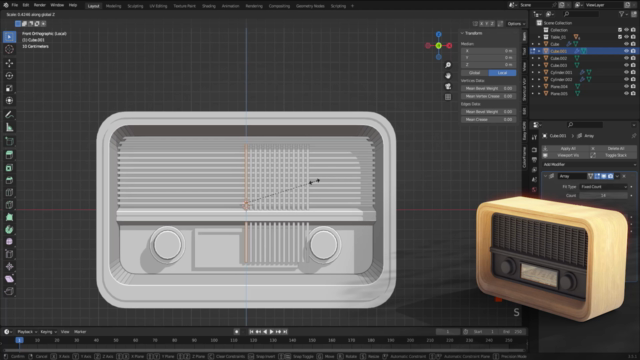Screen dimensions: 640x360
Task: Pick the Smooth tool
Action: pyautogui.click(x=9, y=242)
